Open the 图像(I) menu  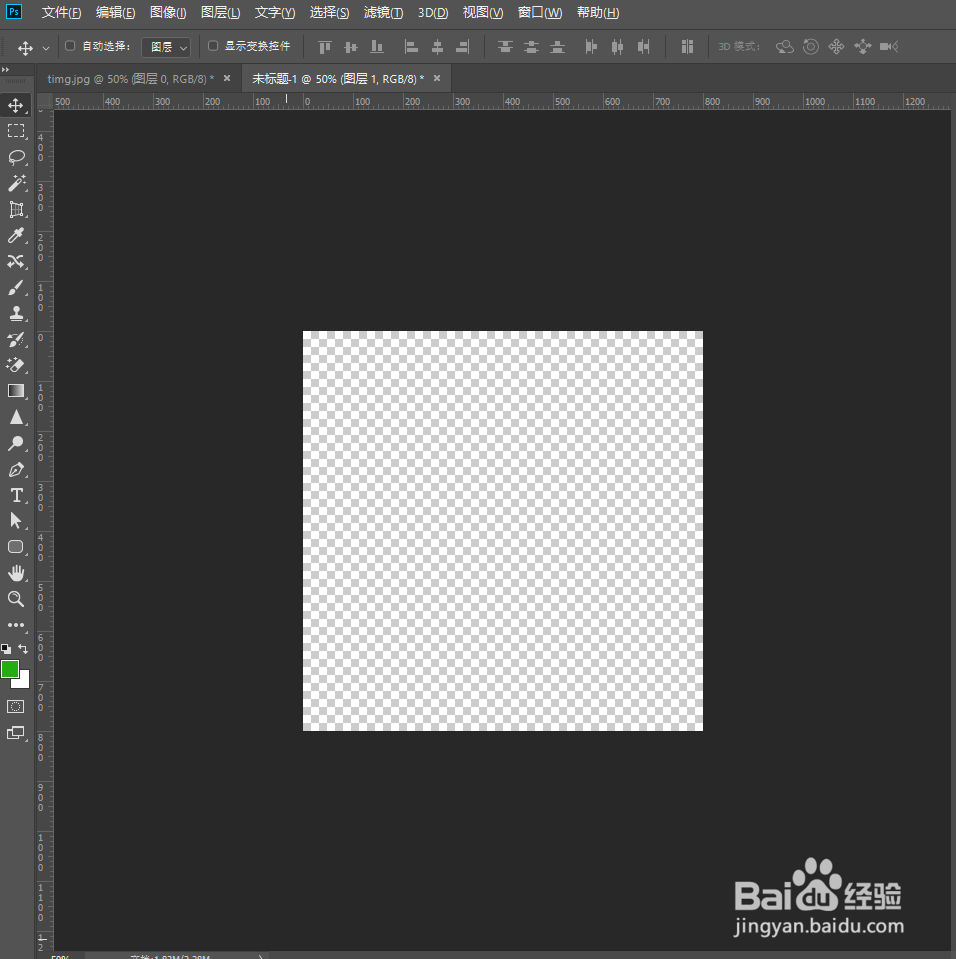(x=168, y=13)
